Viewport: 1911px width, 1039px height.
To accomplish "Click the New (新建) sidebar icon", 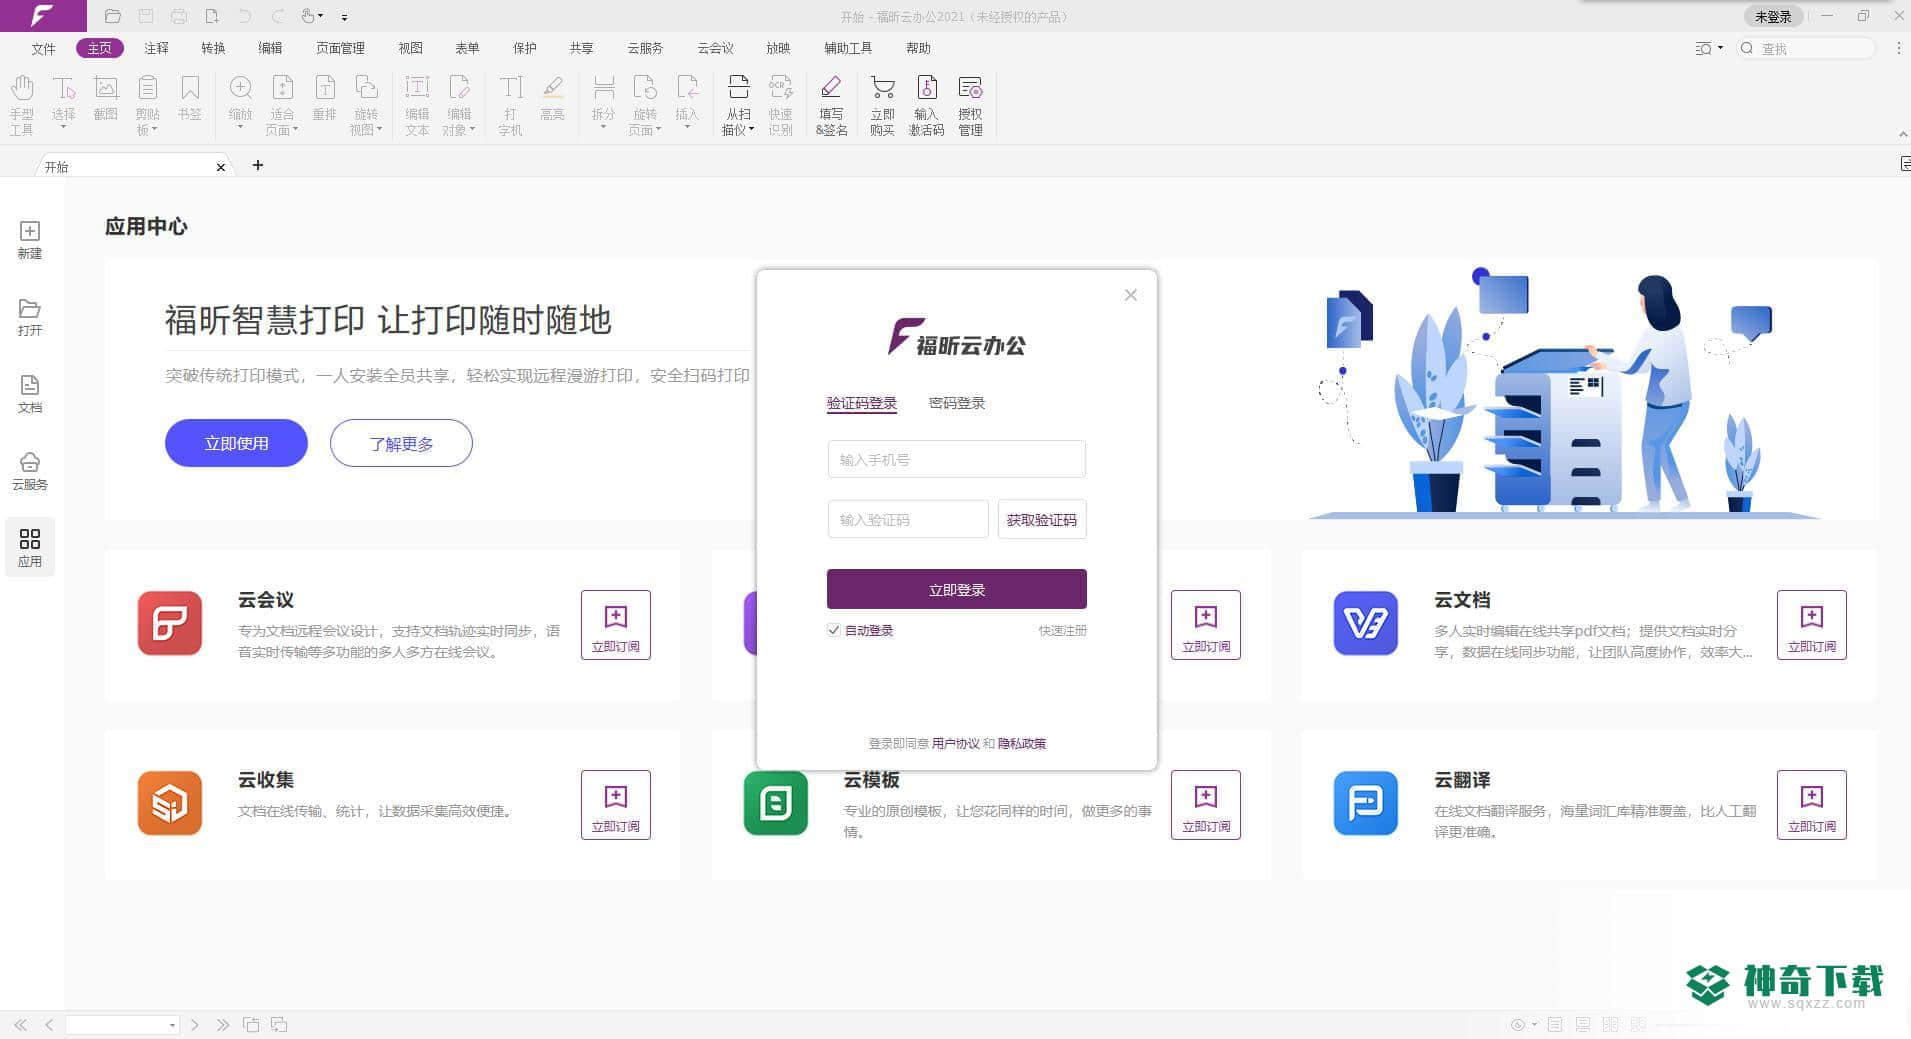I will point(30,240).
